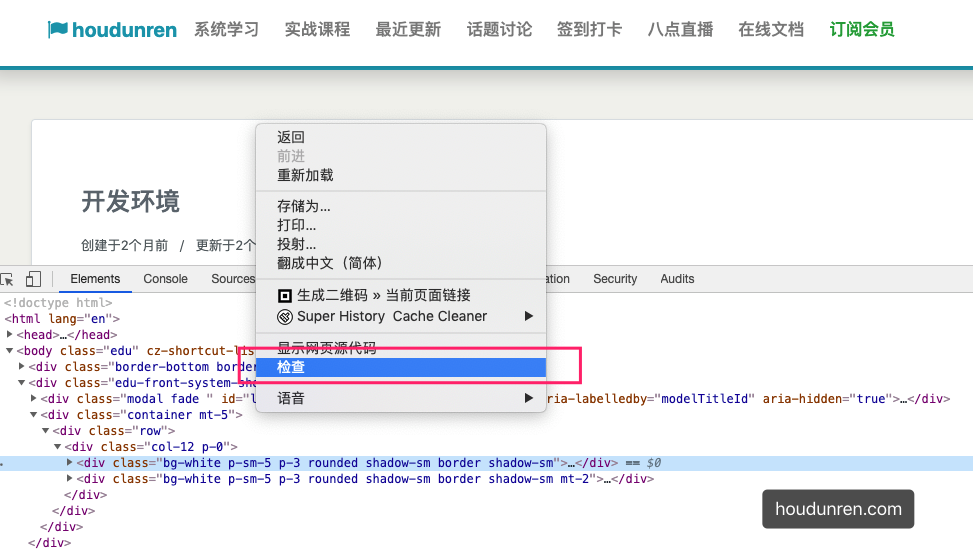The image size is (973, 553).
Task: Open the 语音 submenu arrow
Action: click(529, 398)
